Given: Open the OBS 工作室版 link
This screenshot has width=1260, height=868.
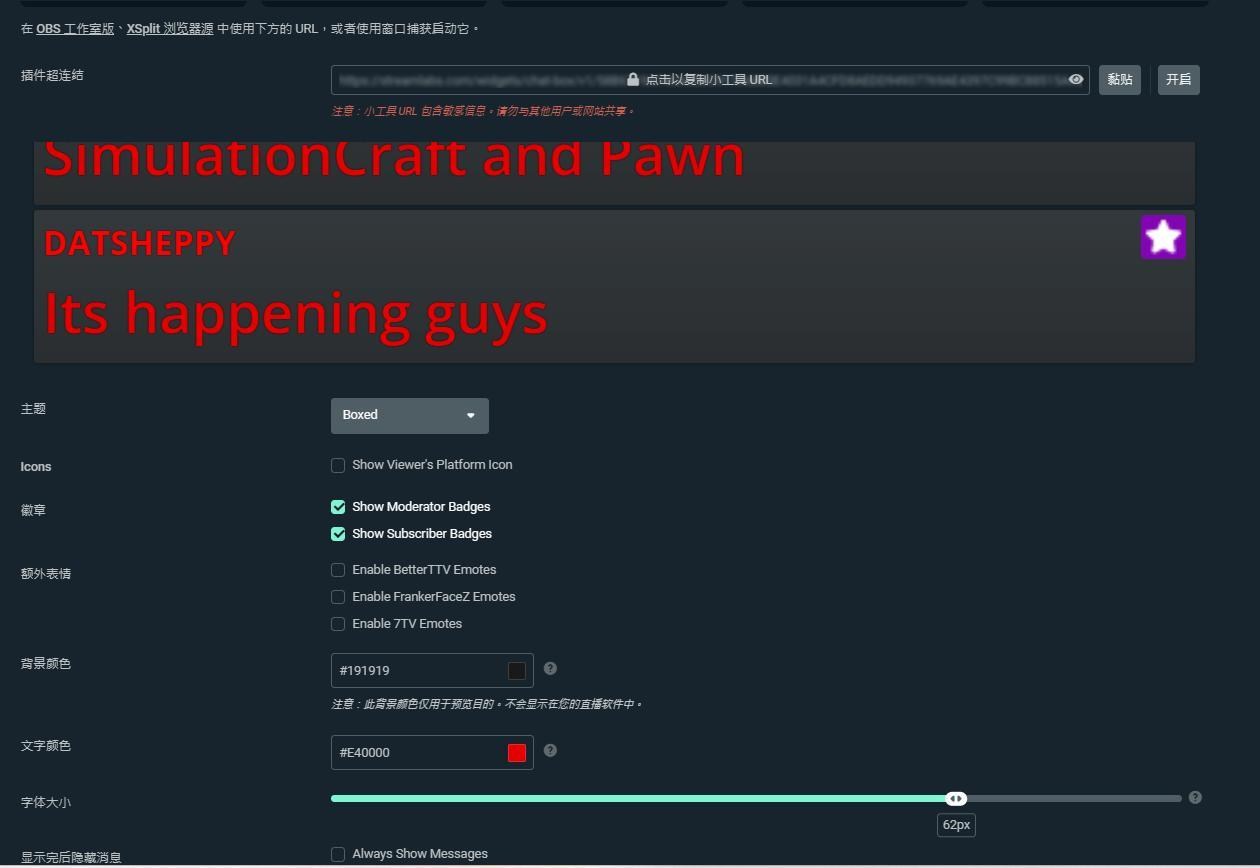Looking at the screenshot, I should point(74,29).
